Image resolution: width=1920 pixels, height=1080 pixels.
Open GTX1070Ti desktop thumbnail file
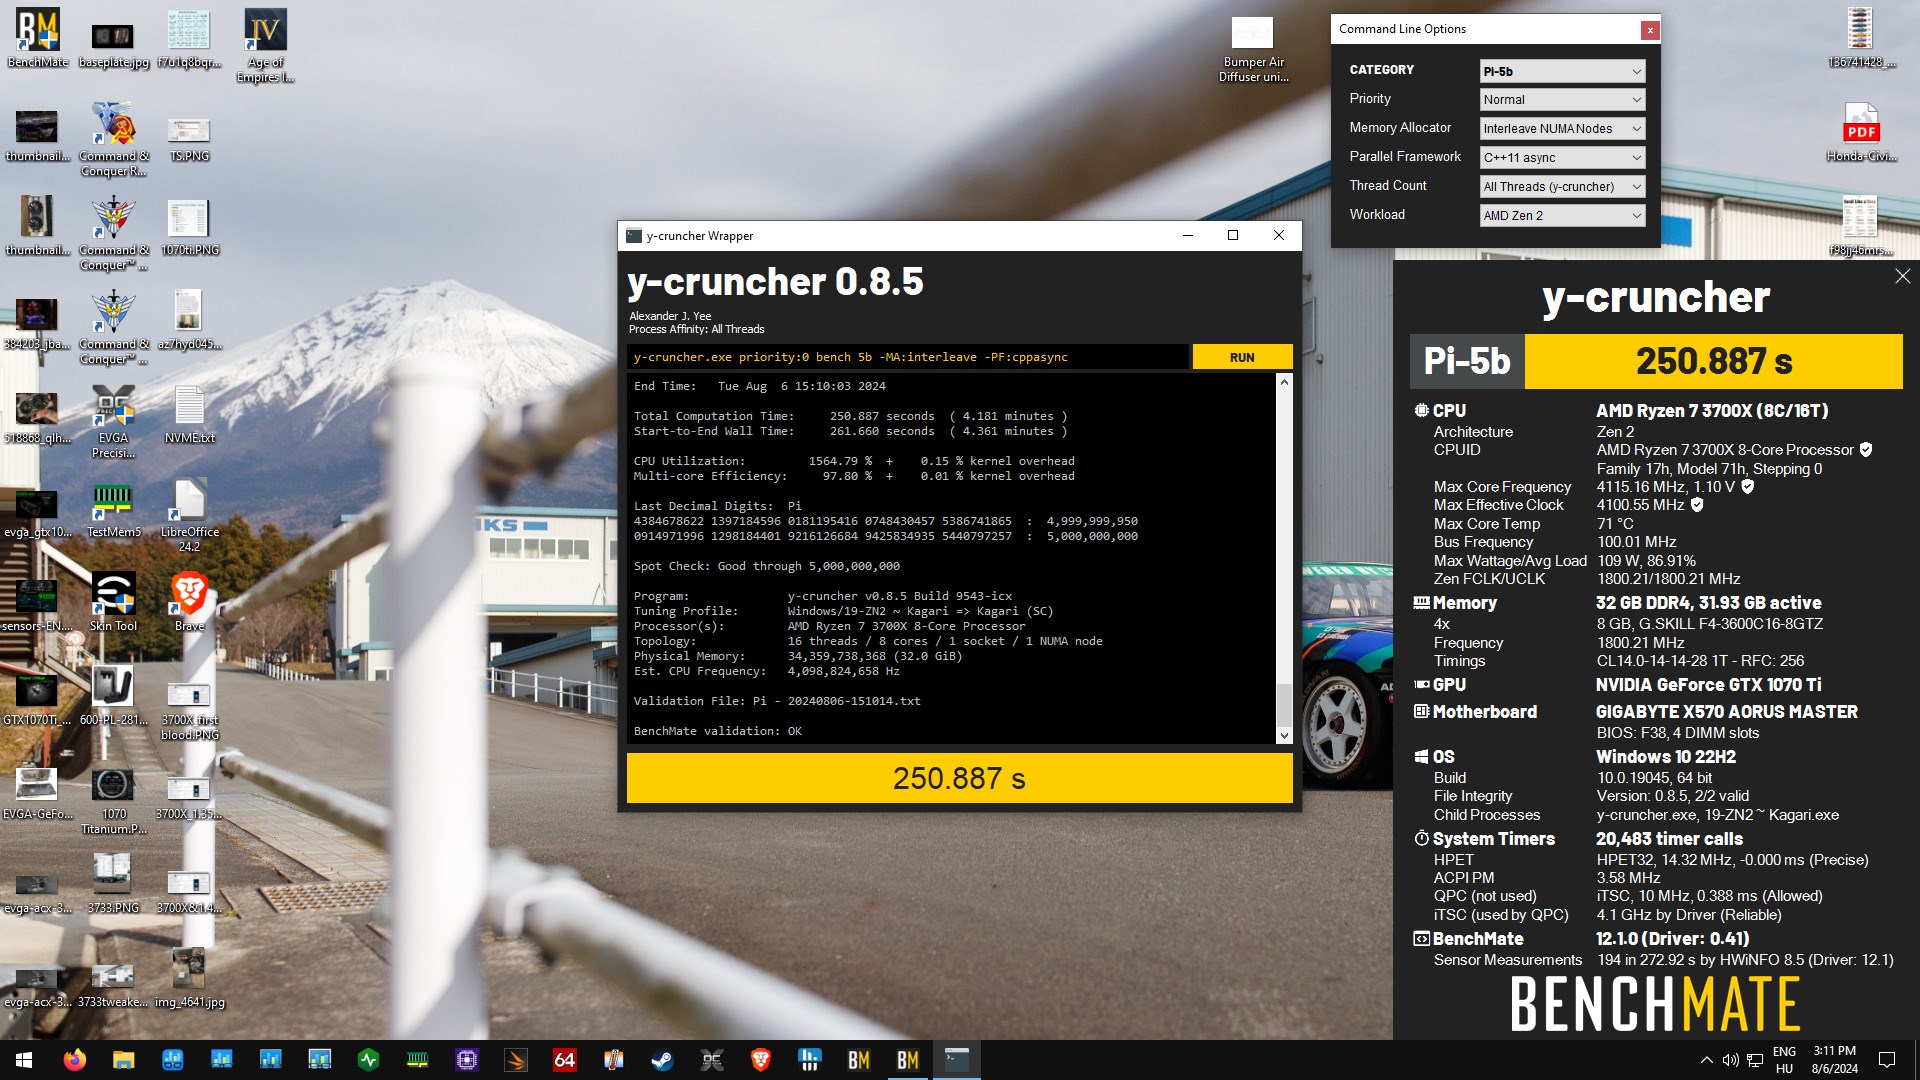[37, 697]
